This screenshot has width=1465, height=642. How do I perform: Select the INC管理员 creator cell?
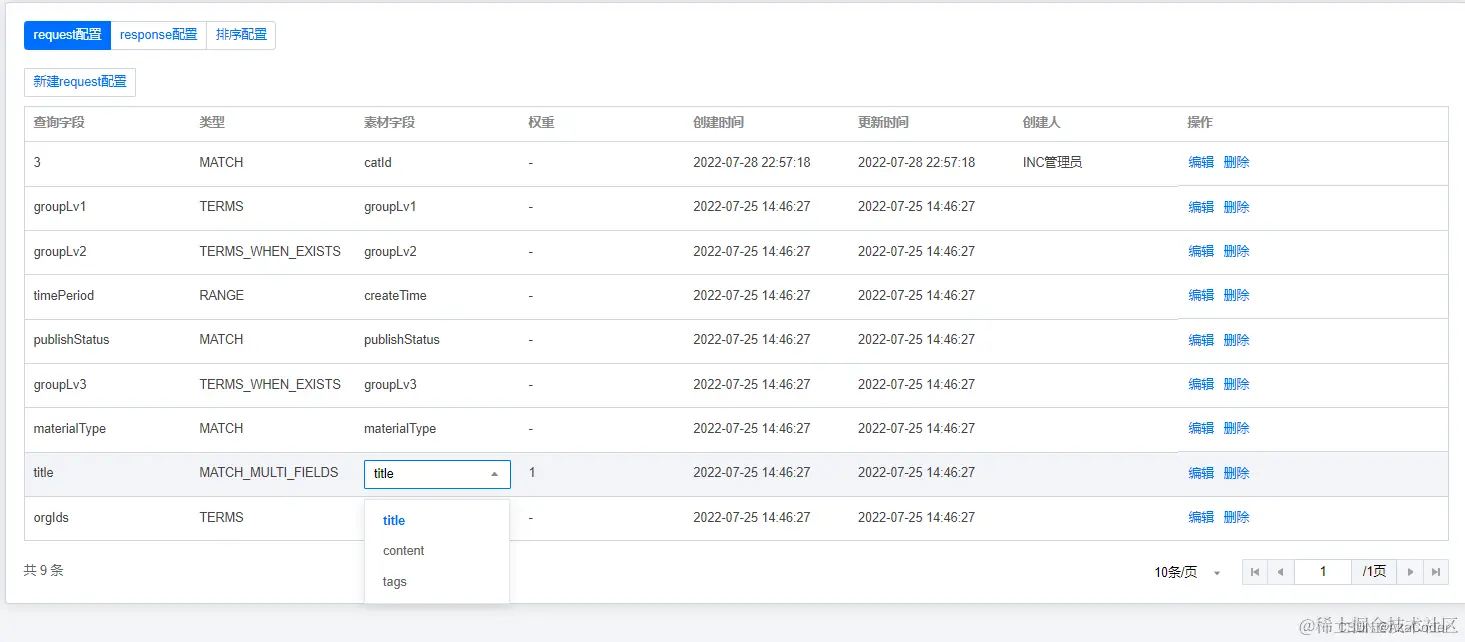click(x=1052, y=162)
